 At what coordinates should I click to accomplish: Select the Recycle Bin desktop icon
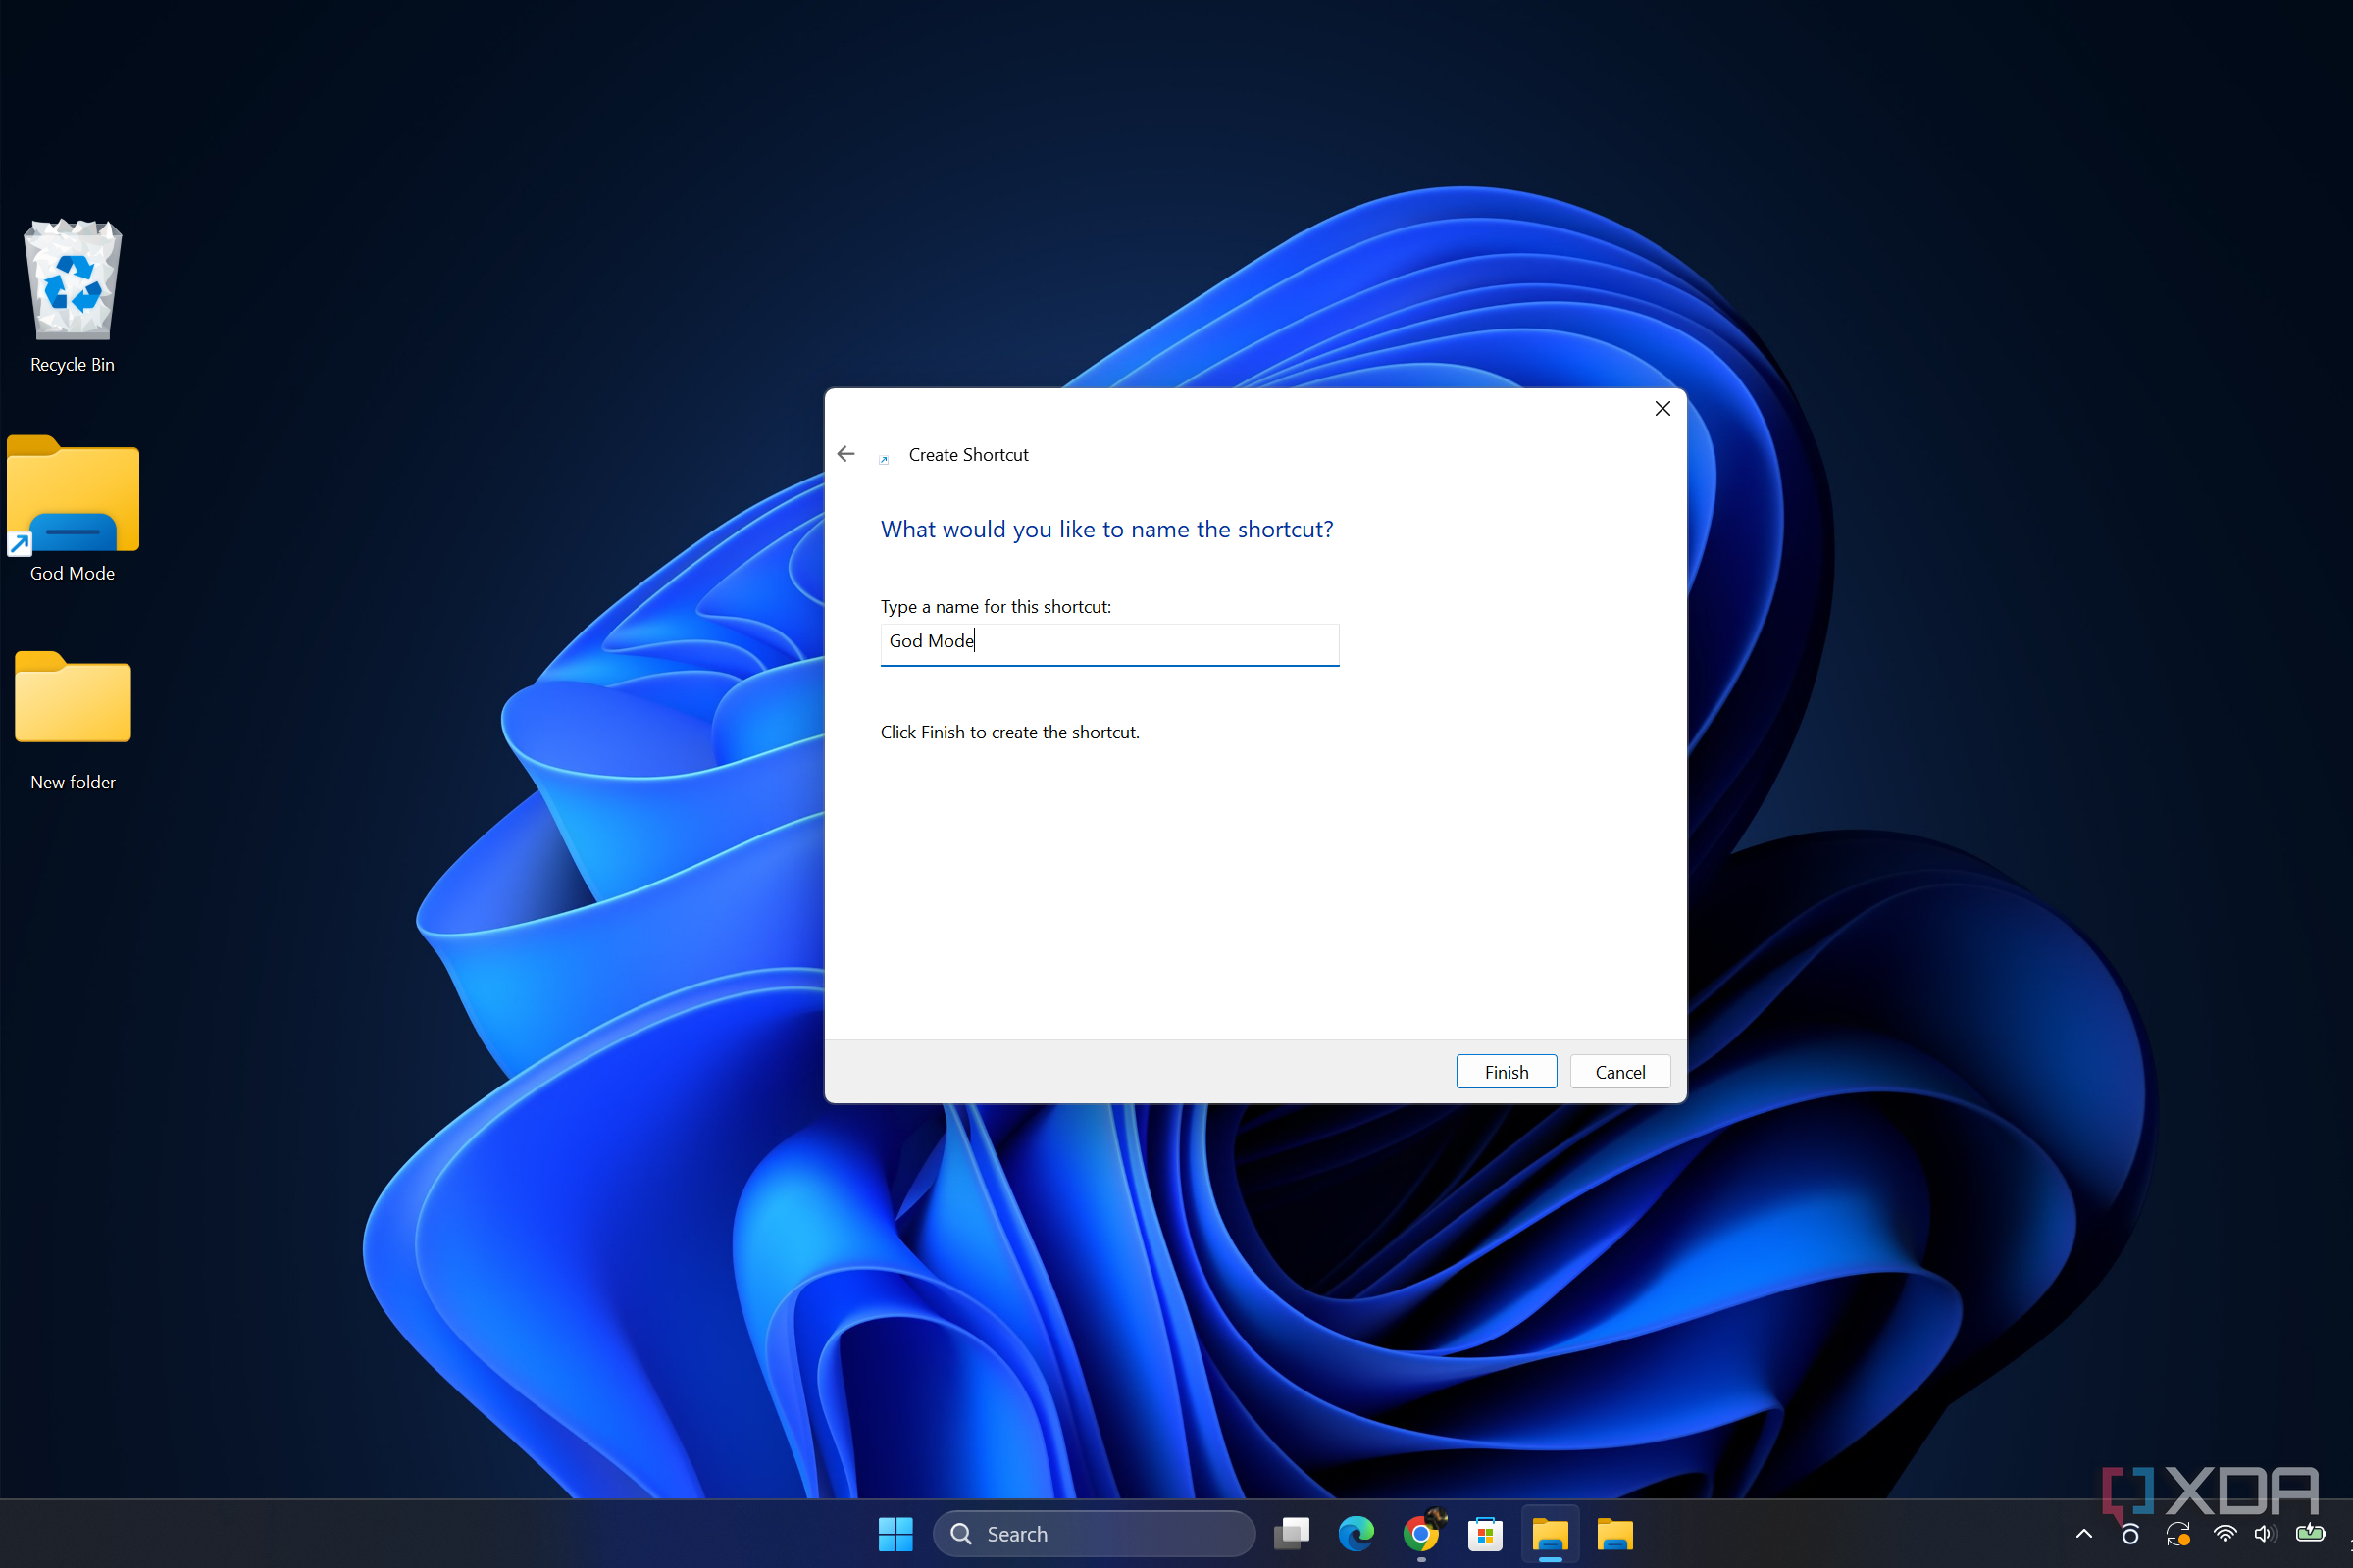pyautogui.click(x=72, y=297)
